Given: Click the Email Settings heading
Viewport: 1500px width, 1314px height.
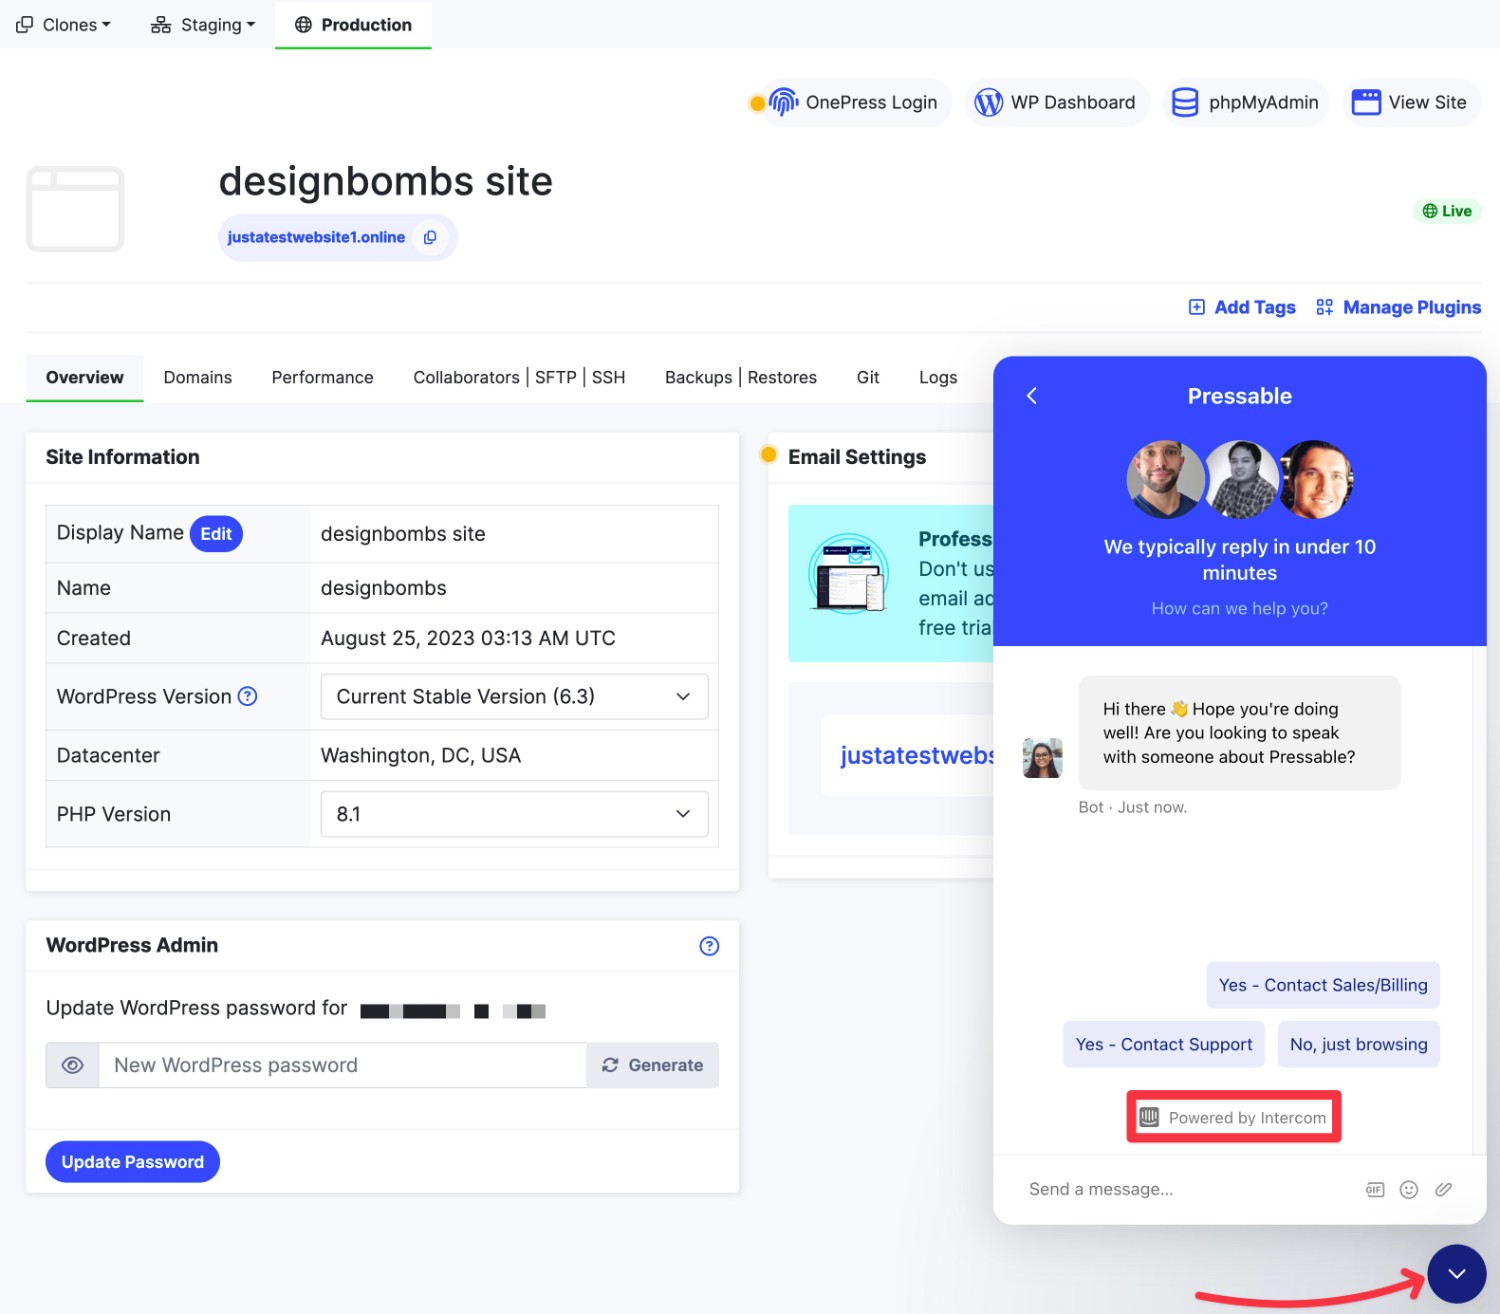Looking at the screenshot, I should pyautogui.click(x=857, y=457).
